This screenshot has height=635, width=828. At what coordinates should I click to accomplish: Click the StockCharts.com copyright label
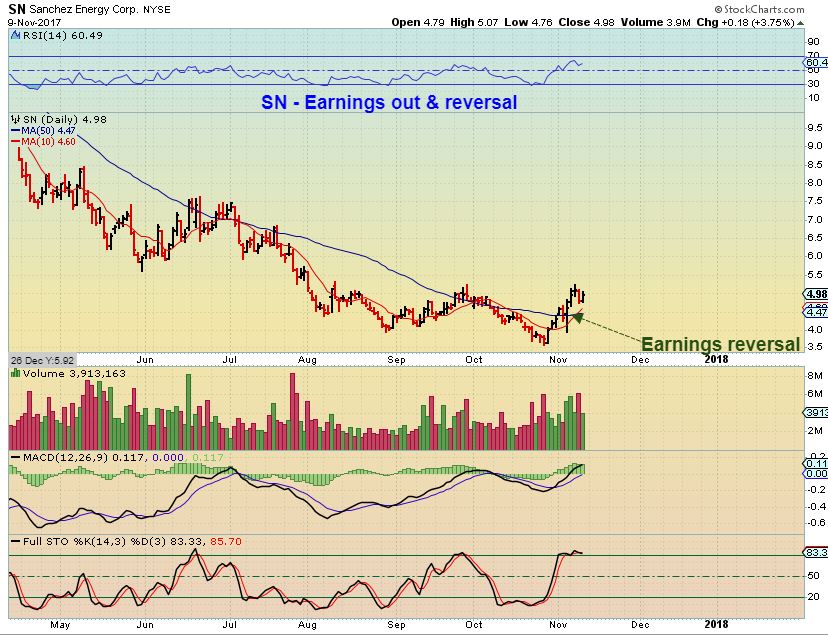759,9
